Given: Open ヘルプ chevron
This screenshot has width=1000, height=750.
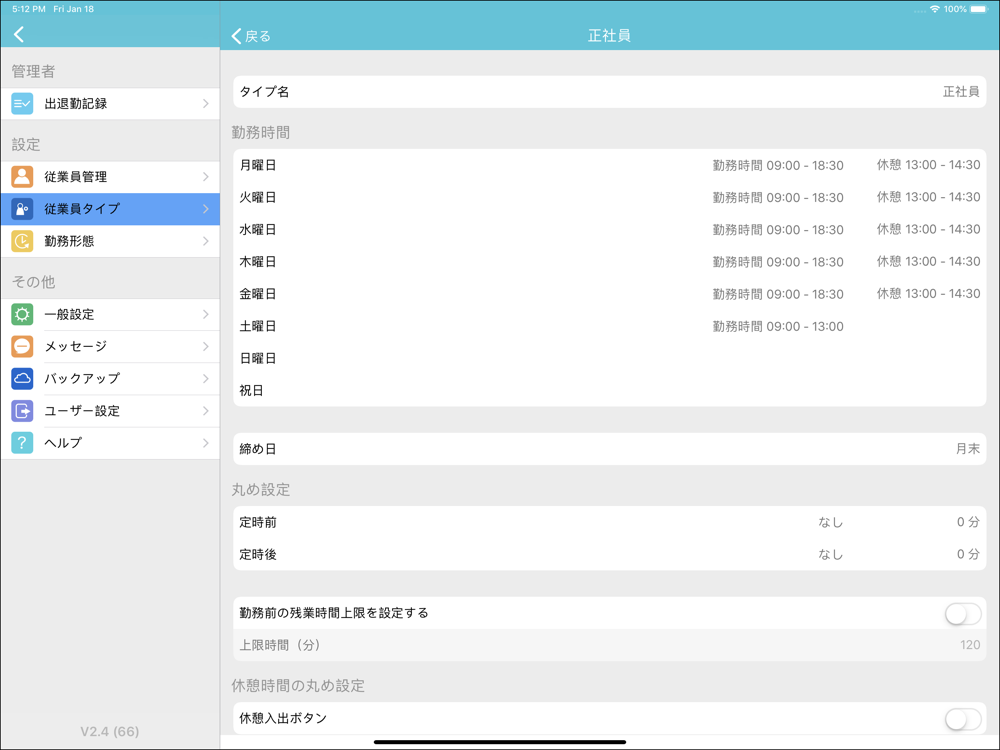Looking at the screenshot, I should pyautogui.click(x=205, y=443).
